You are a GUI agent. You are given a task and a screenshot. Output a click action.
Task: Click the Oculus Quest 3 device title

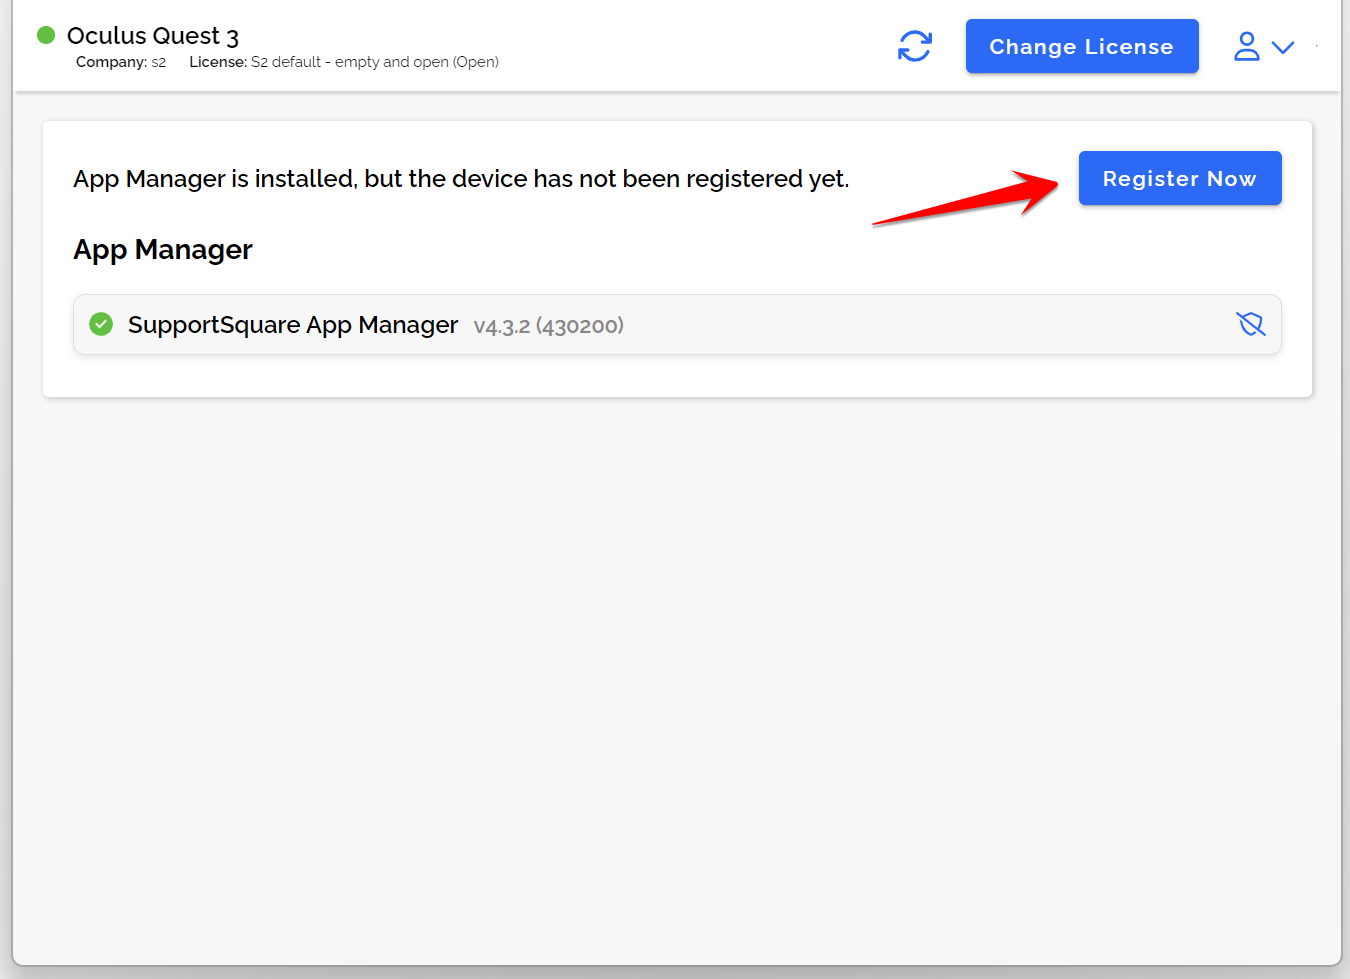(153, 36)
